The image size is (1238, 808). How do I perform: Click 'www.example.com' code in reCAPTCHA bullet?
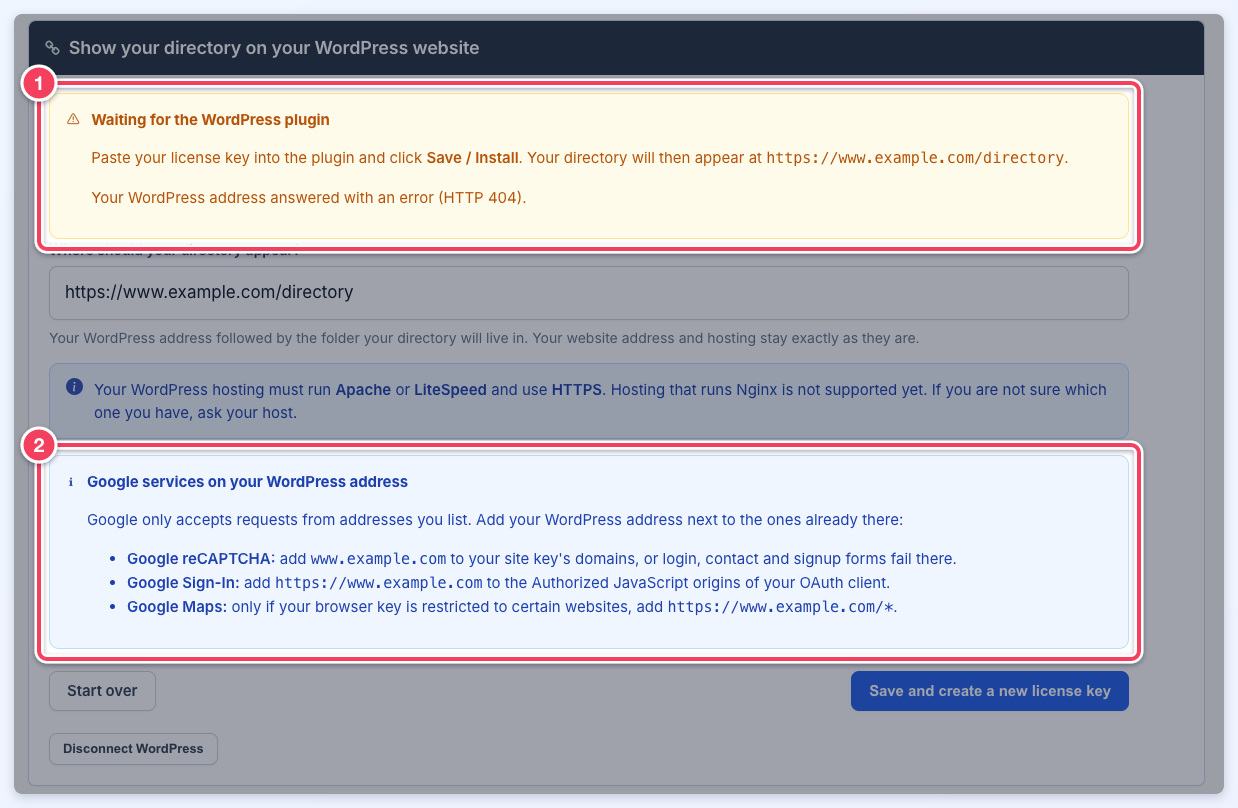click(379, 559)
